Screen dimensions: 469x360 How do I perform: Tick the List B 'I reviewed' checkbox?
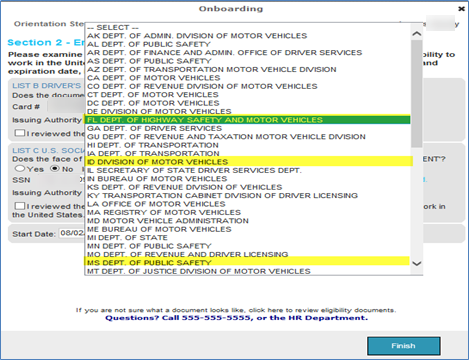click(x=20, y=133)
